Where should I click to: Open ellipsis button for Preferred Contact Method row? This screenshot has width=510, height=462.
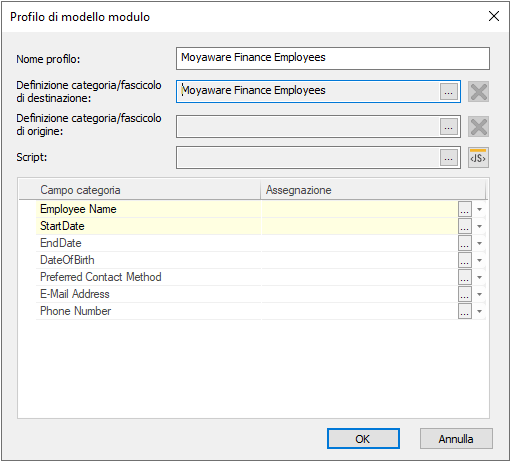pyautogui.click(x=465, y=277)
